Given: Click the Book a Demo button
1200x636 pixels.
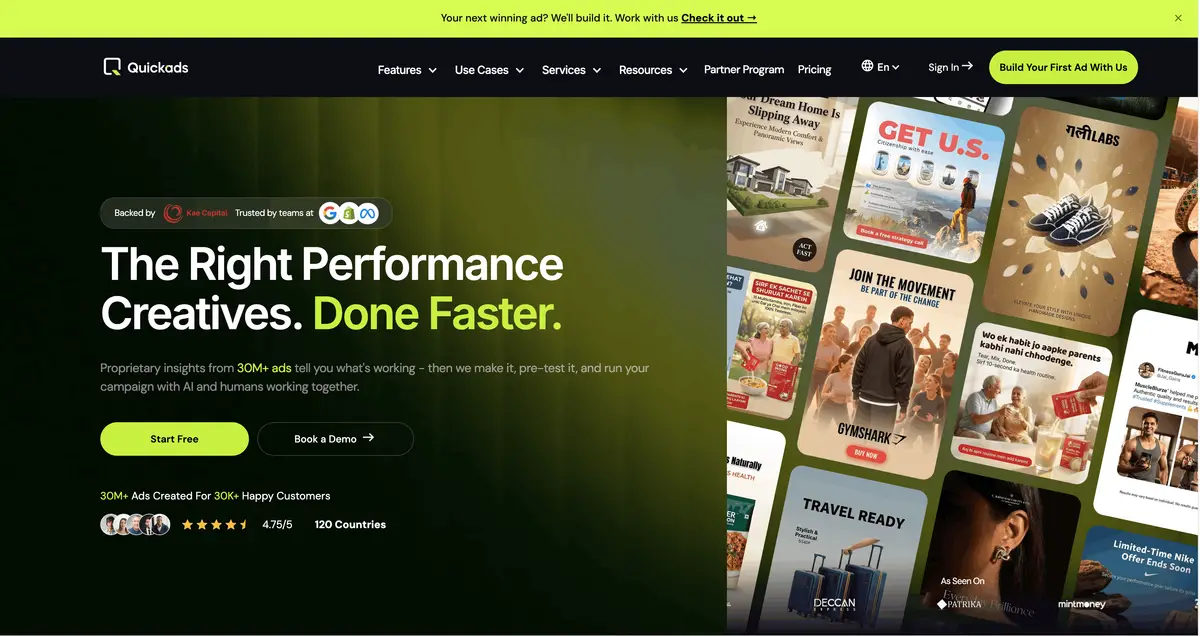Looking at the screenshot, I should tap(335, 439).
